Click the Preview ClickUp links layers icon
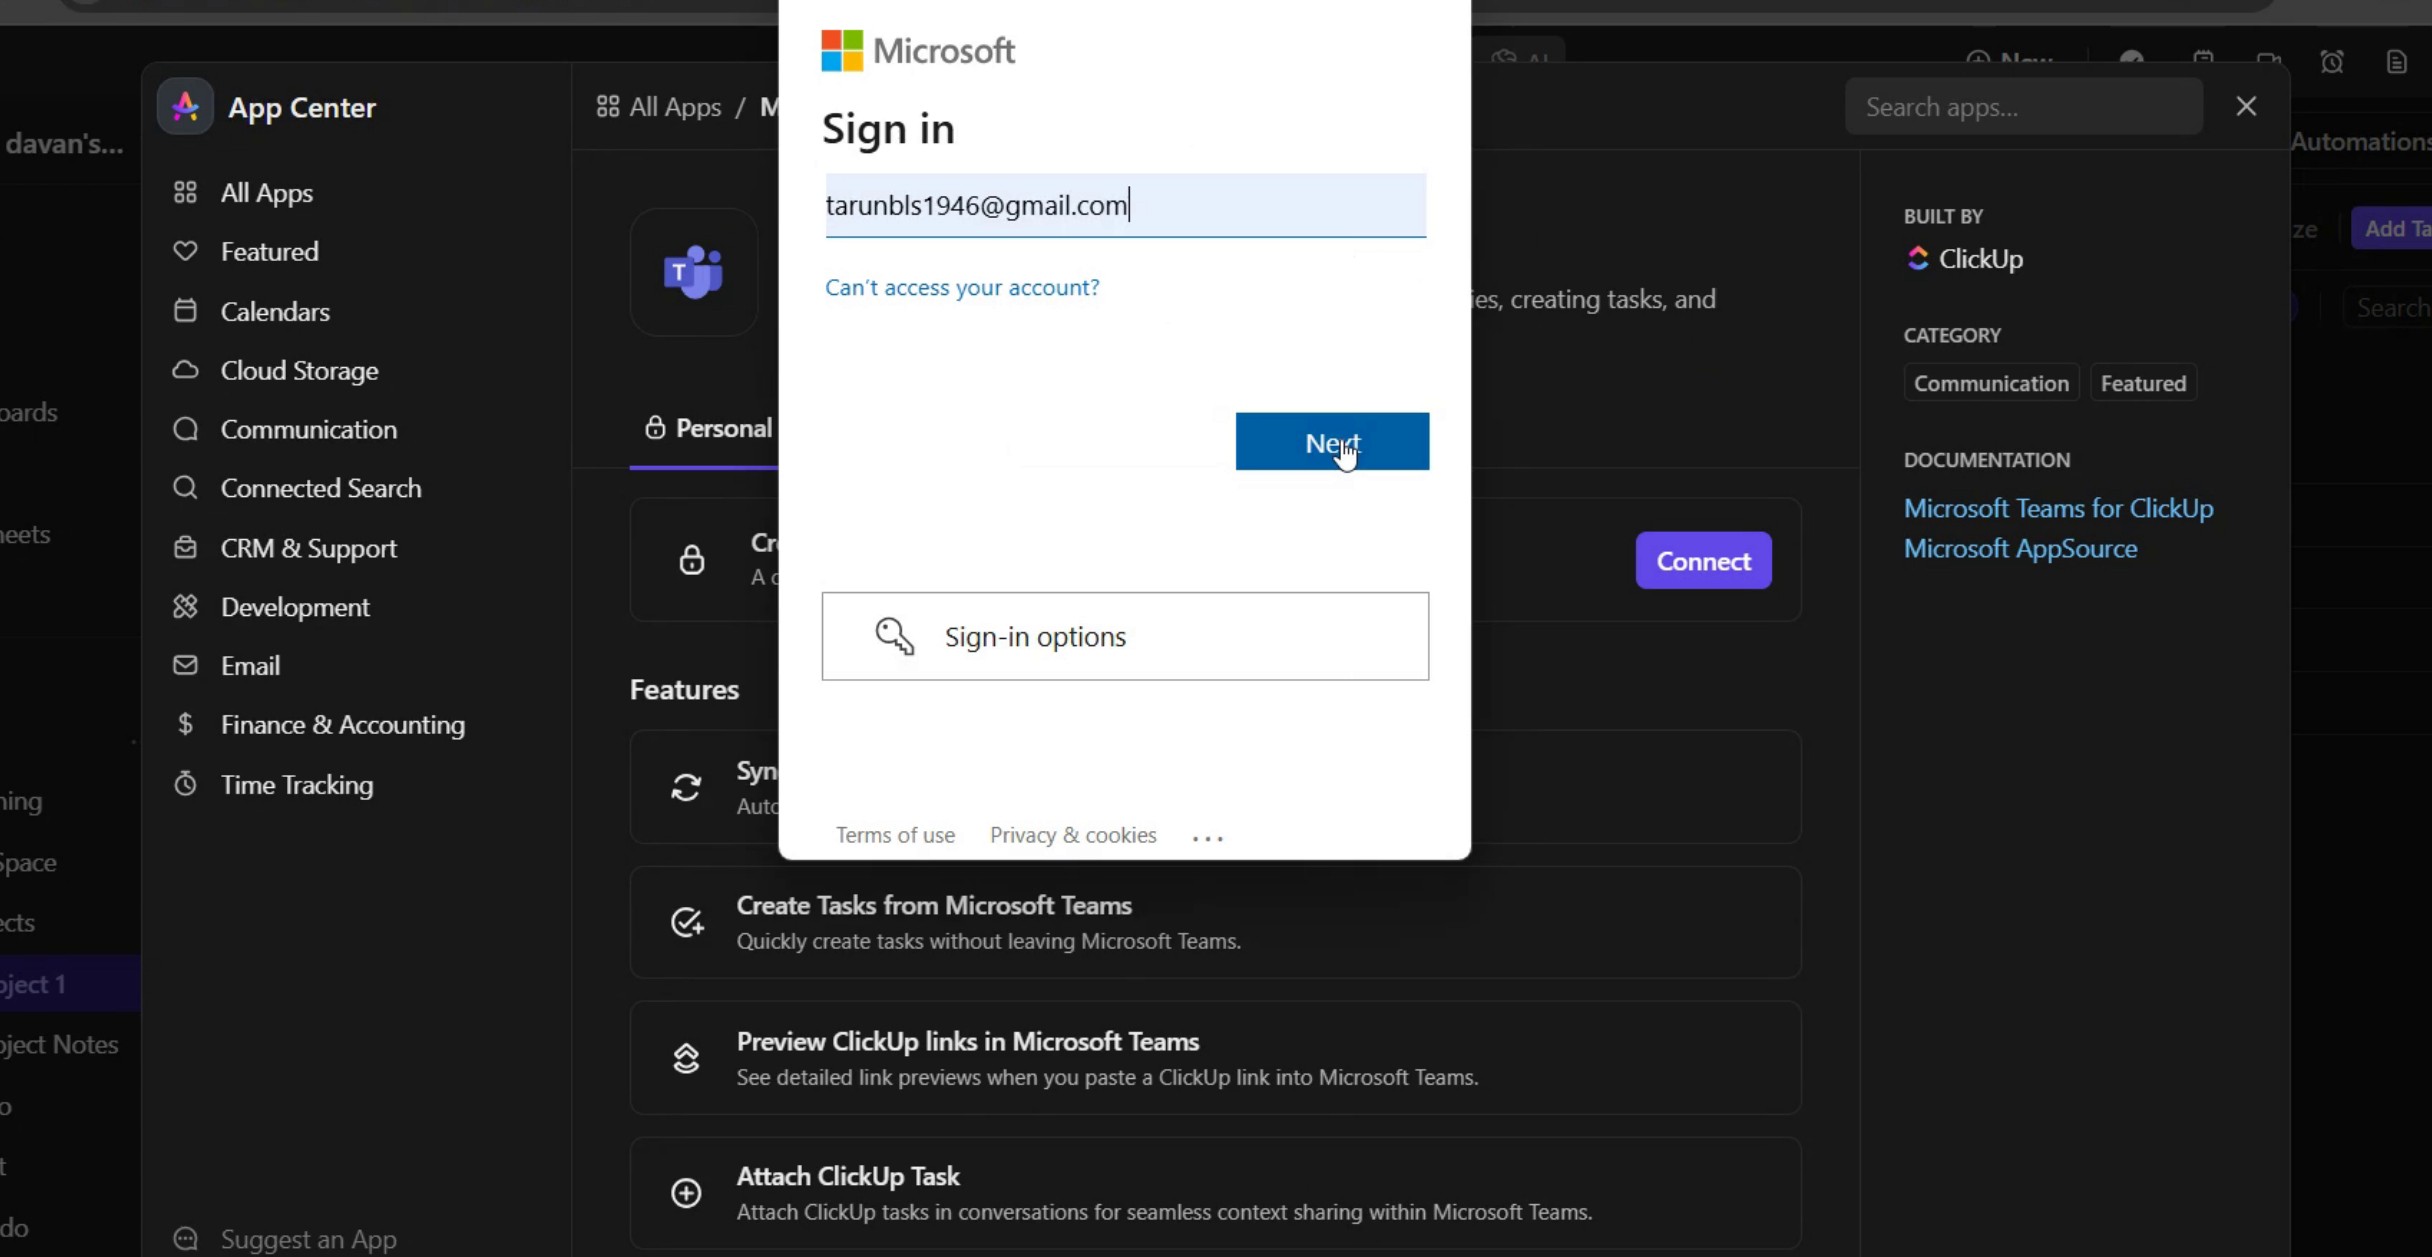 click(x=686, y=1058)
